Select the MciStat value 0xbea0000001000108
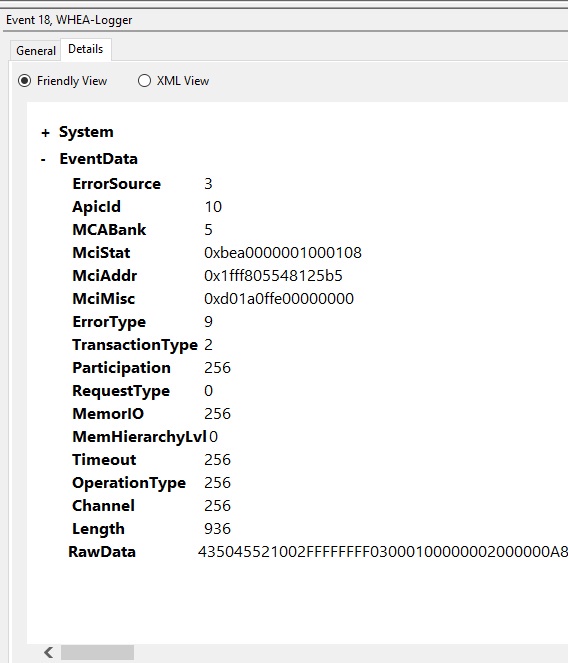 tap(283, 253)
